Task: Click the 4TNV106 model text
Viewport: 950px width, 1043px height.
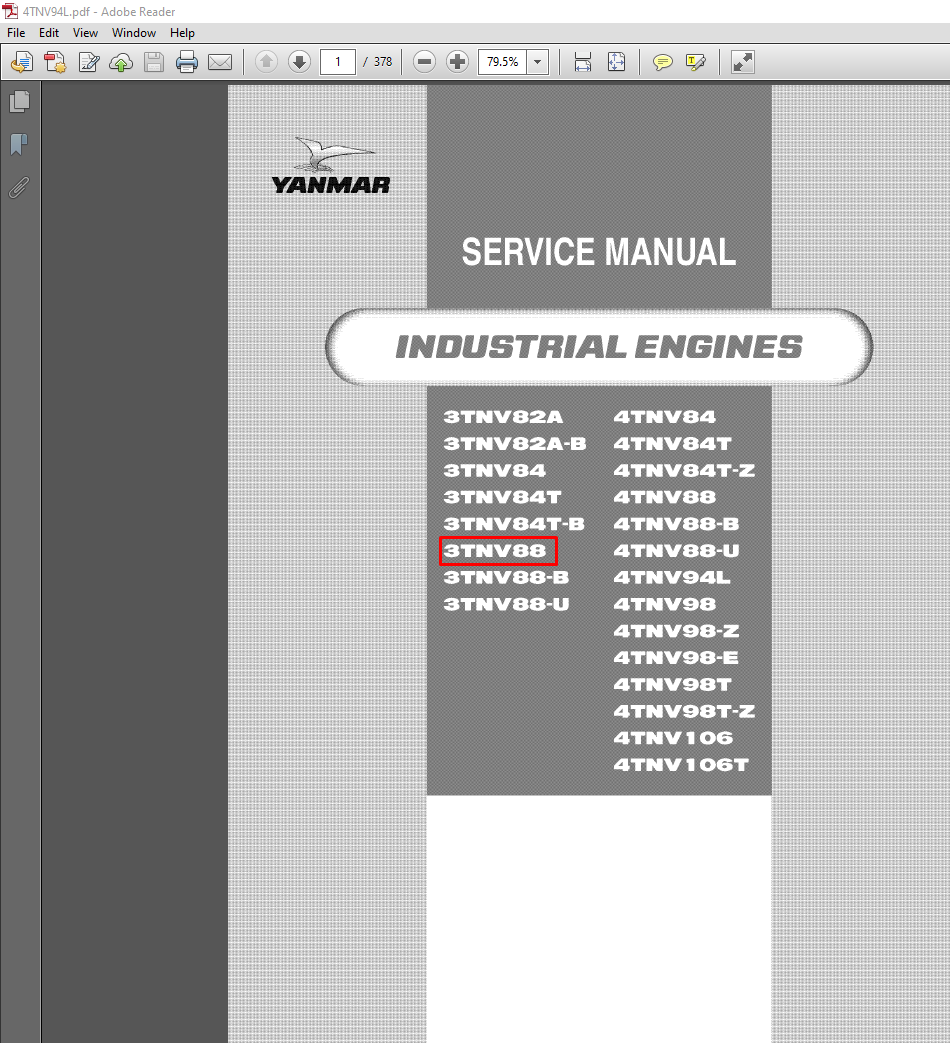Action: (x=673, y=738)
